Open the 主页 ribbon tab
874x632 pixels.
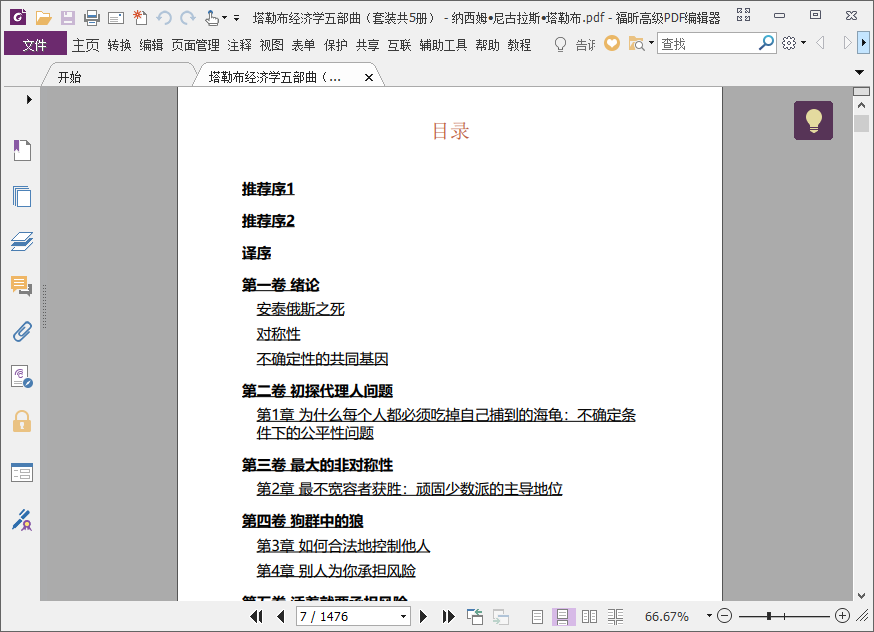(85, 45)
